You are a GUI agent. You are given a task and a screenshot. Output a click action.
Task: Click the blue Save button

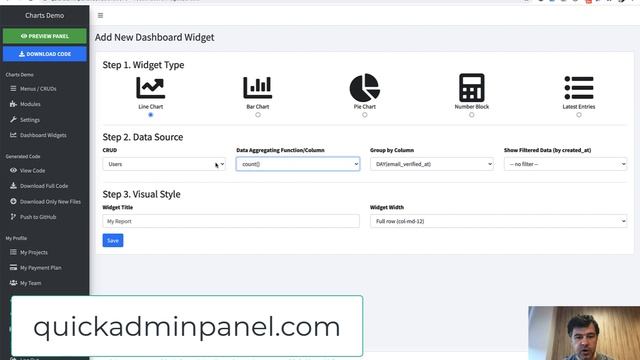(x=113, y=240)
